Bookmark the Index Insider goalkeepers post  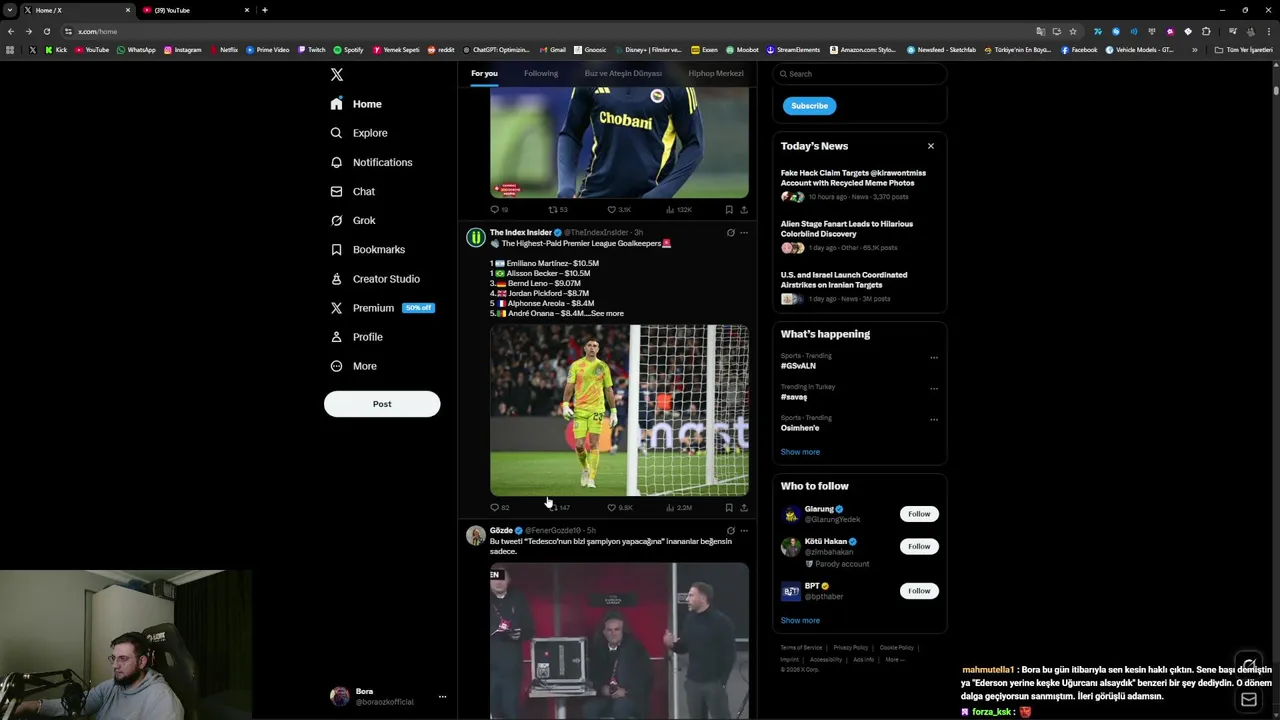tap(729, 508)
